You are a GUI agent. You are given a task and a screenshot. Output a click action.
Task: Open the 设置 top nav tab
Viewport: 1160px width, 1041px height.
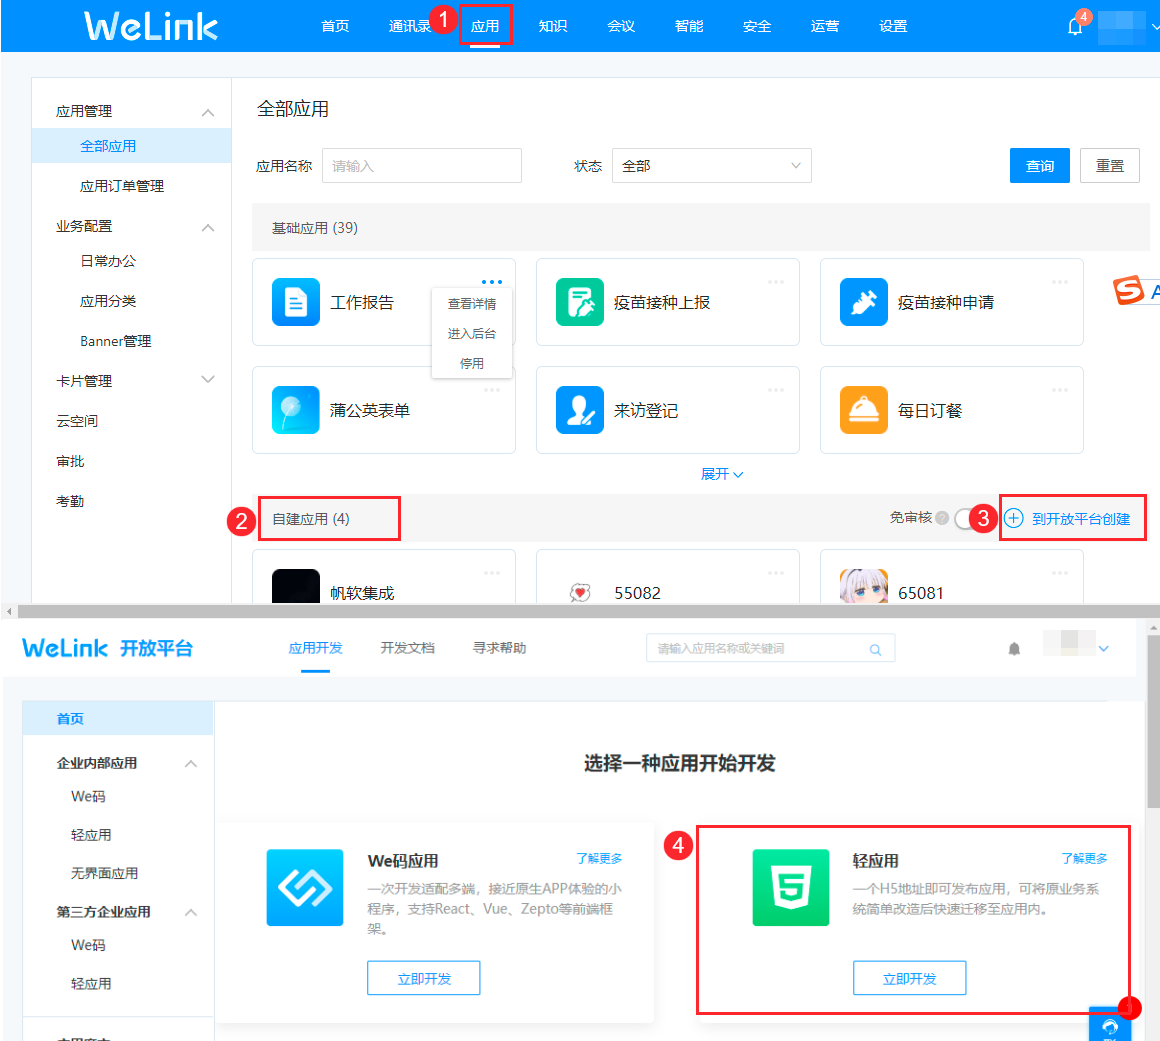893,26
